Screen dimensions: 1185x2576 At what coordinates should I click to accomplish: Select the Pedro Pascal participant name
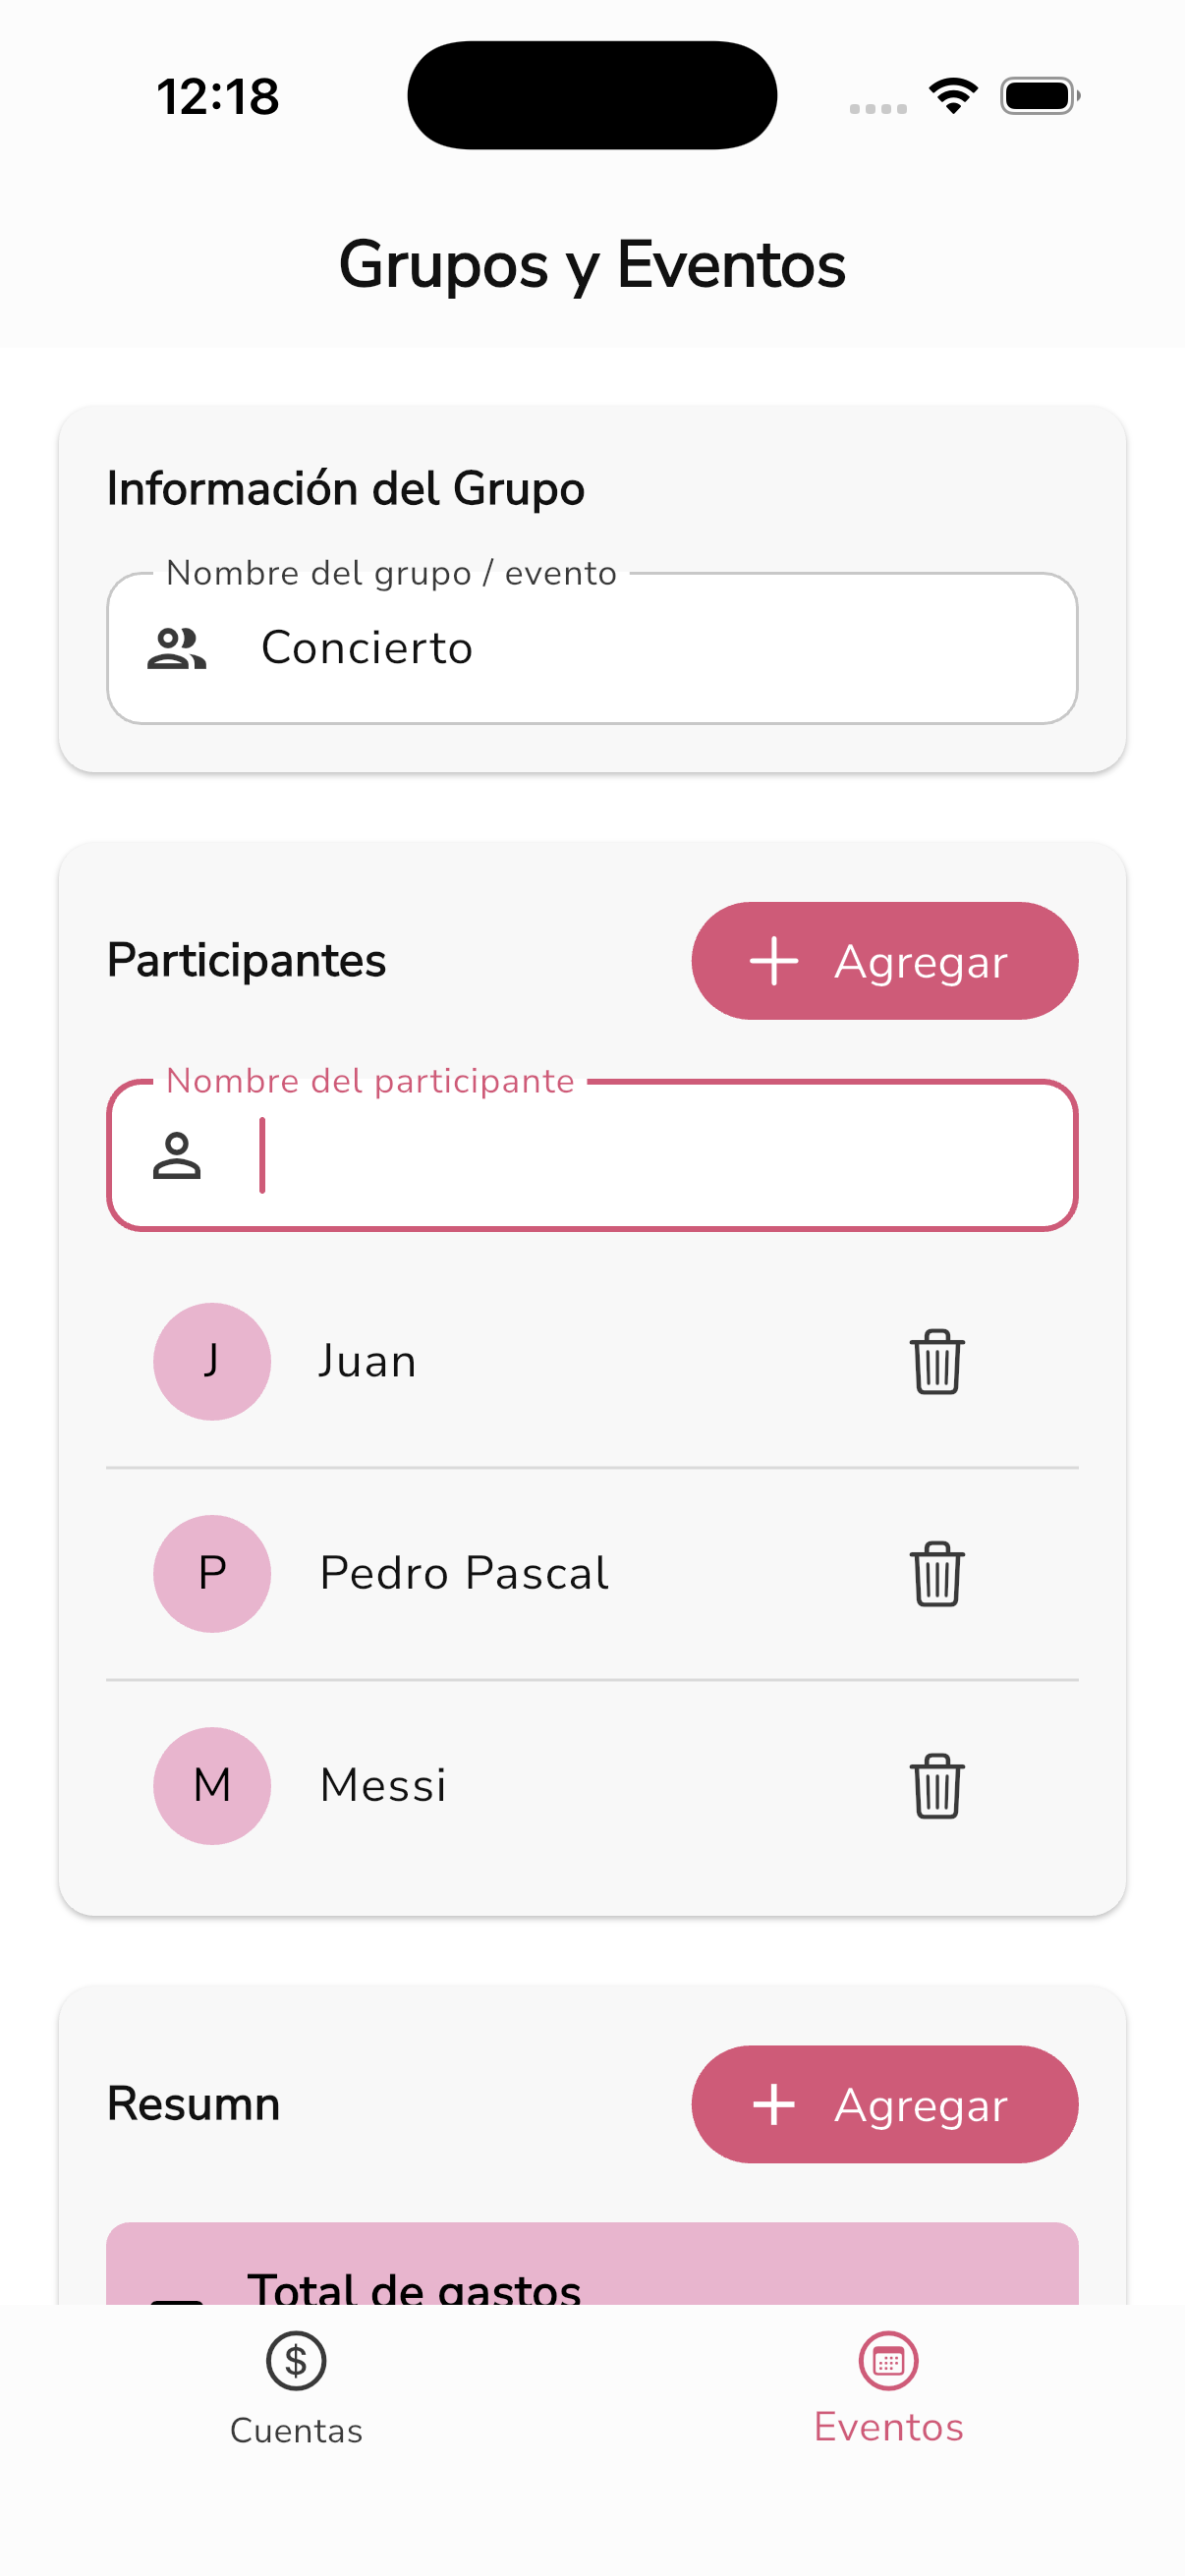464,1573
